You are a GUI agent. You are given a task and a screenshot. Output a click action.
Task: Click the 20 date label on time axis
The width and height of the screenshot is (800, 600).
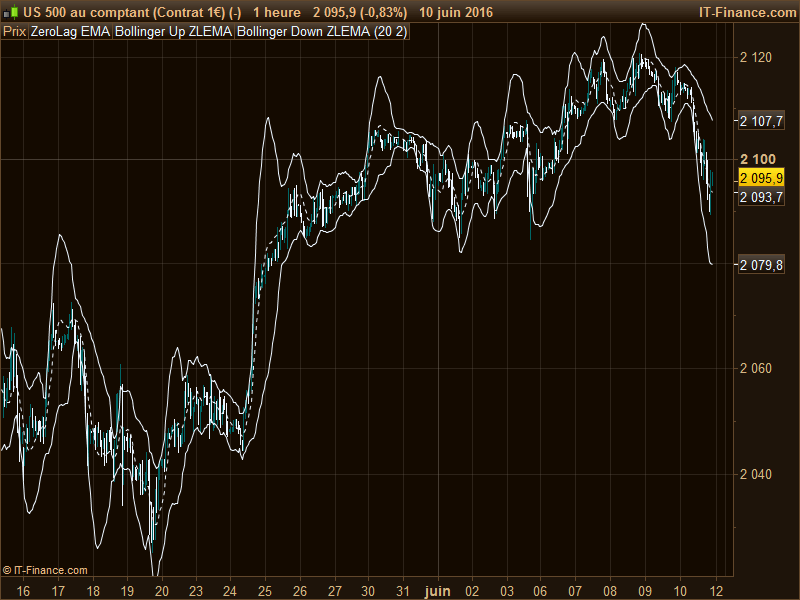click(x=162, y=591)
